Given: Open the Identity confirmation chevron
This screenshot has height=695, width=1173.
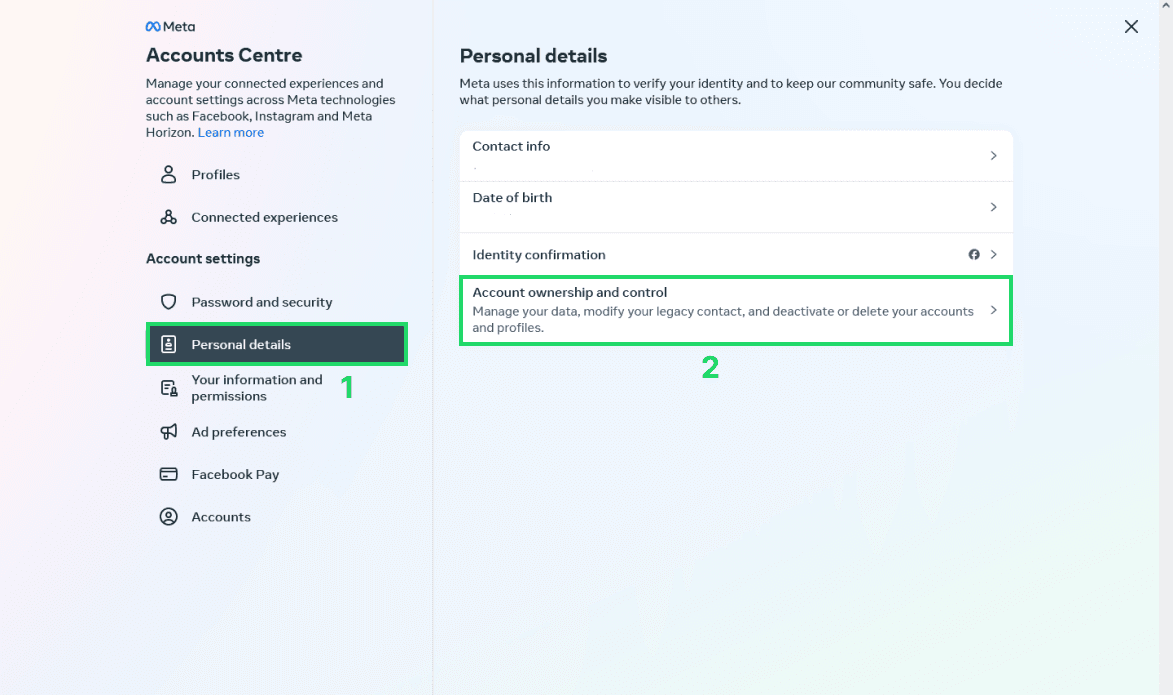Looking at the screenshot, I should click(x=993, y=254).
